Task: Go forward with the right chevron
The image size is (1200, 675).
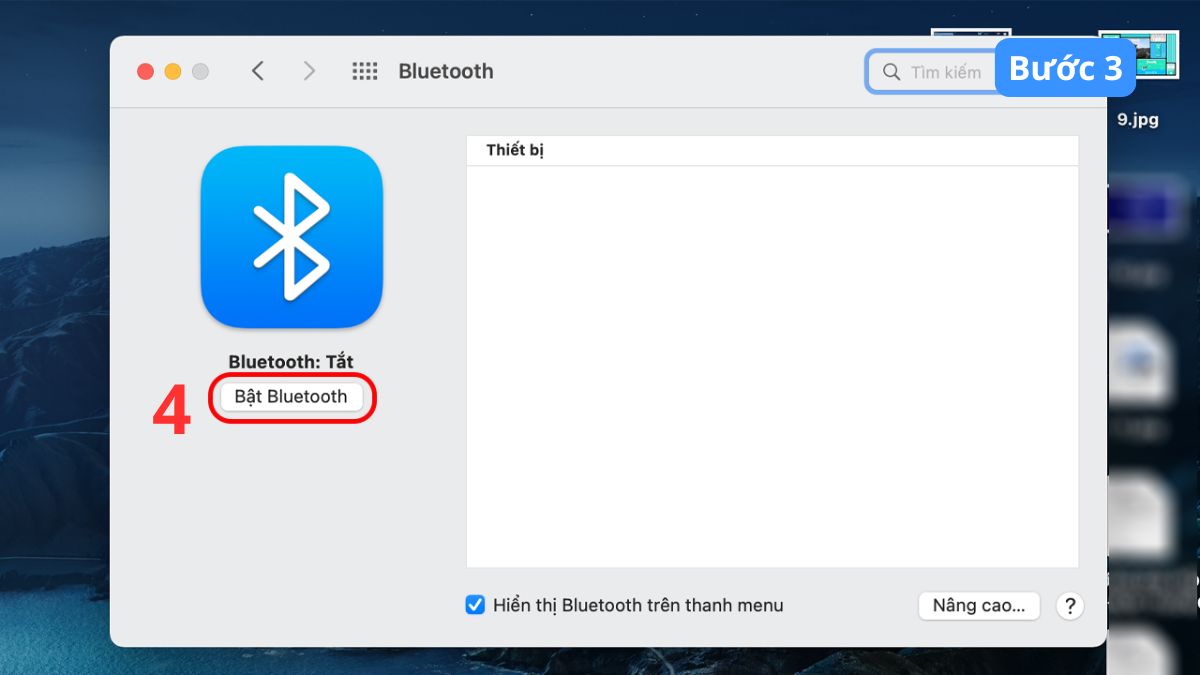Action: [x=309, y=71]
